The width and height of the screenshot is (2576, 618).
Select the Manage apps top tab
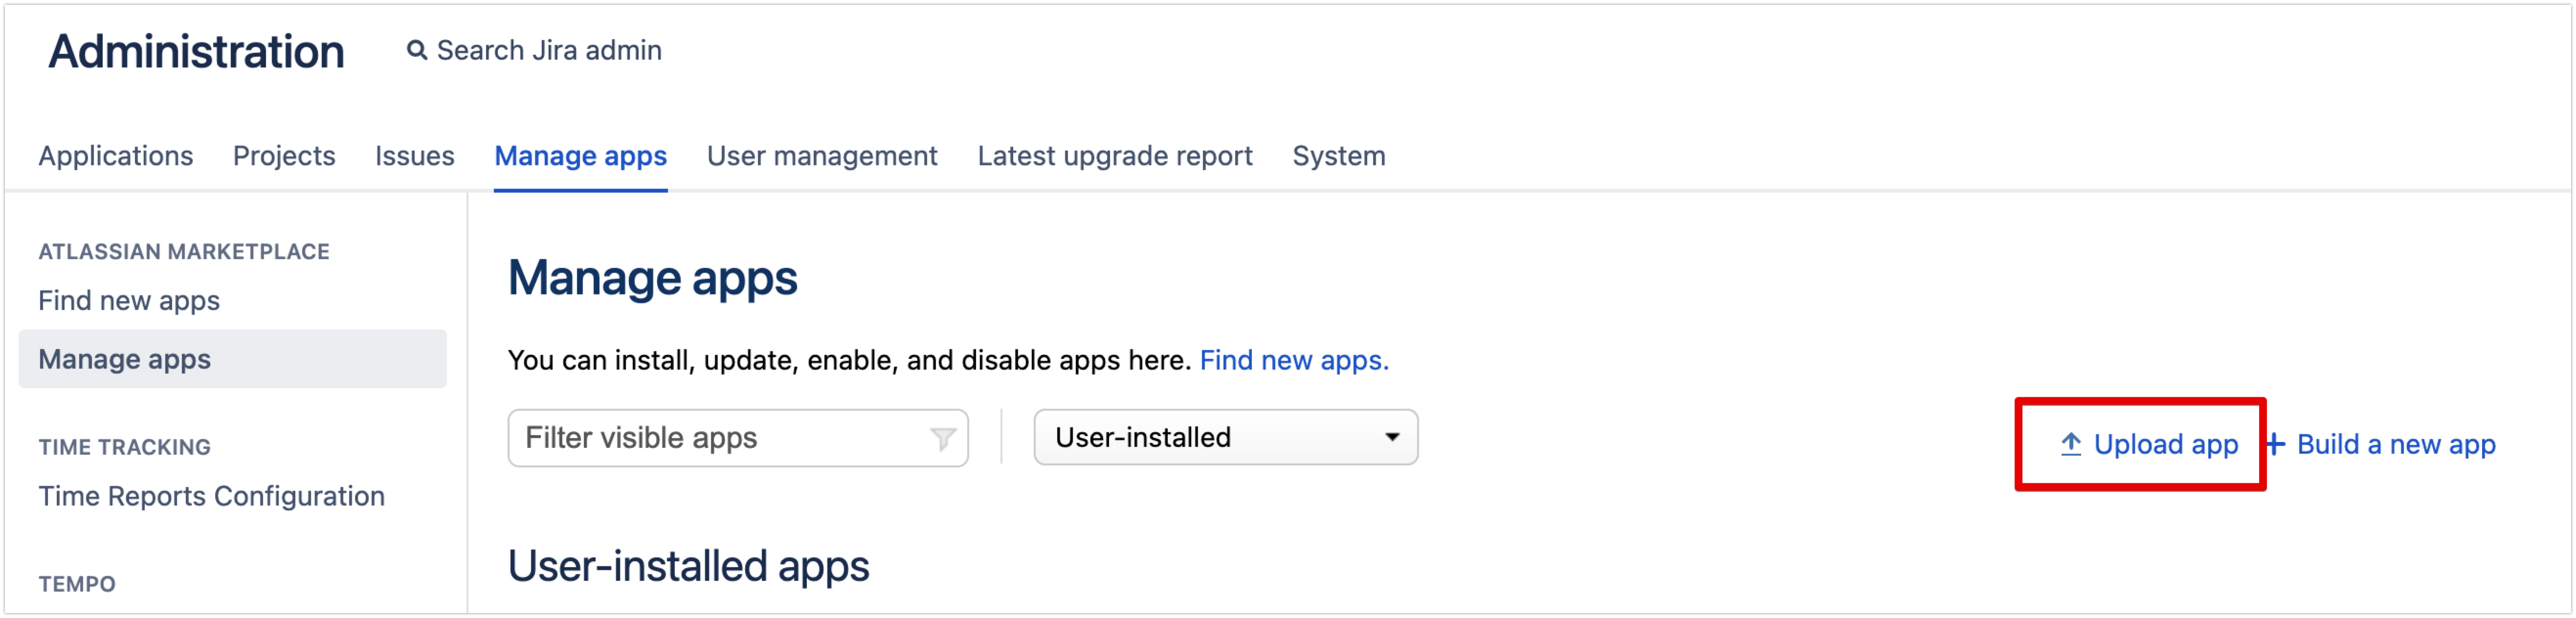pyautogui.click(x=580, y=156)
